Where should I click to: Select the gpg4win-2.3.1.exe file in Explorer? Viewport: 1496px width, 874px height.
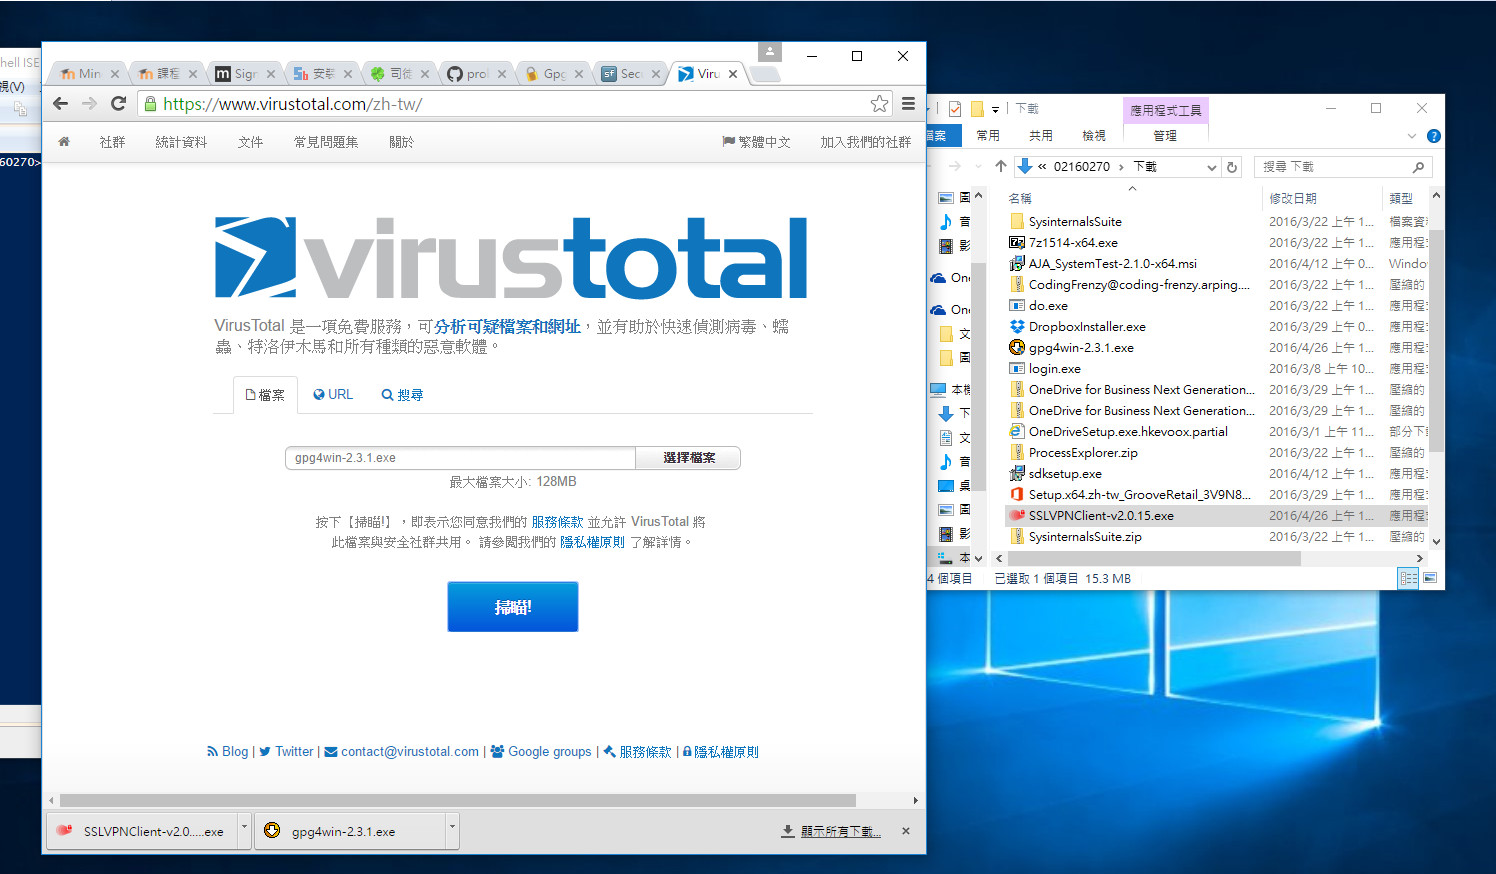click(x=1081, y=348)
